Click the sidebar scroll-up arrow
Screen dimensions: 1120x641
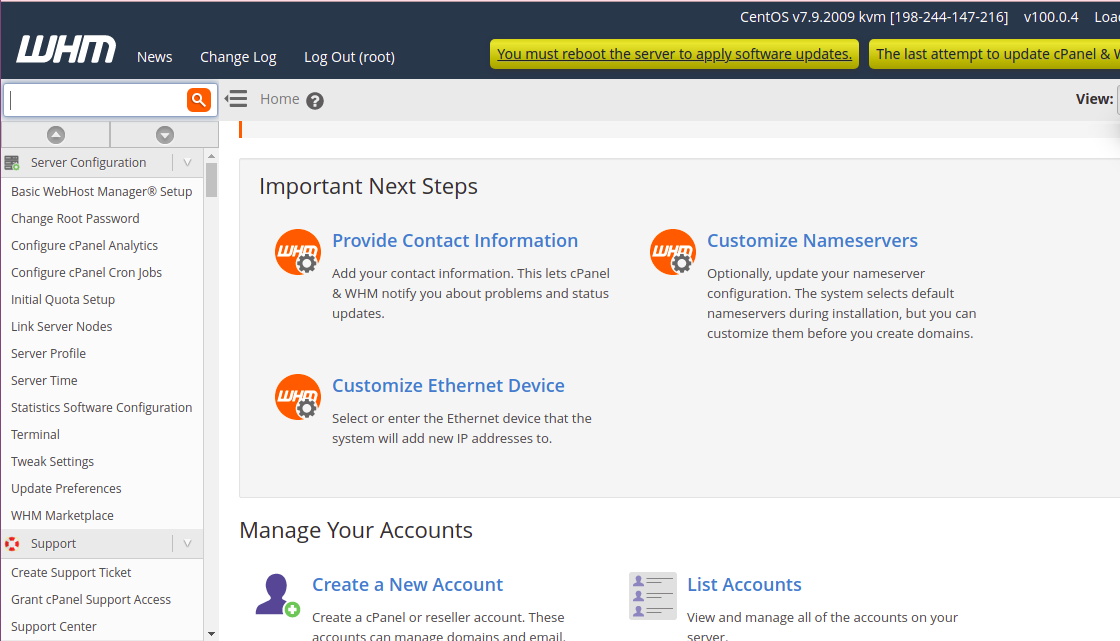tap(211, 156)
